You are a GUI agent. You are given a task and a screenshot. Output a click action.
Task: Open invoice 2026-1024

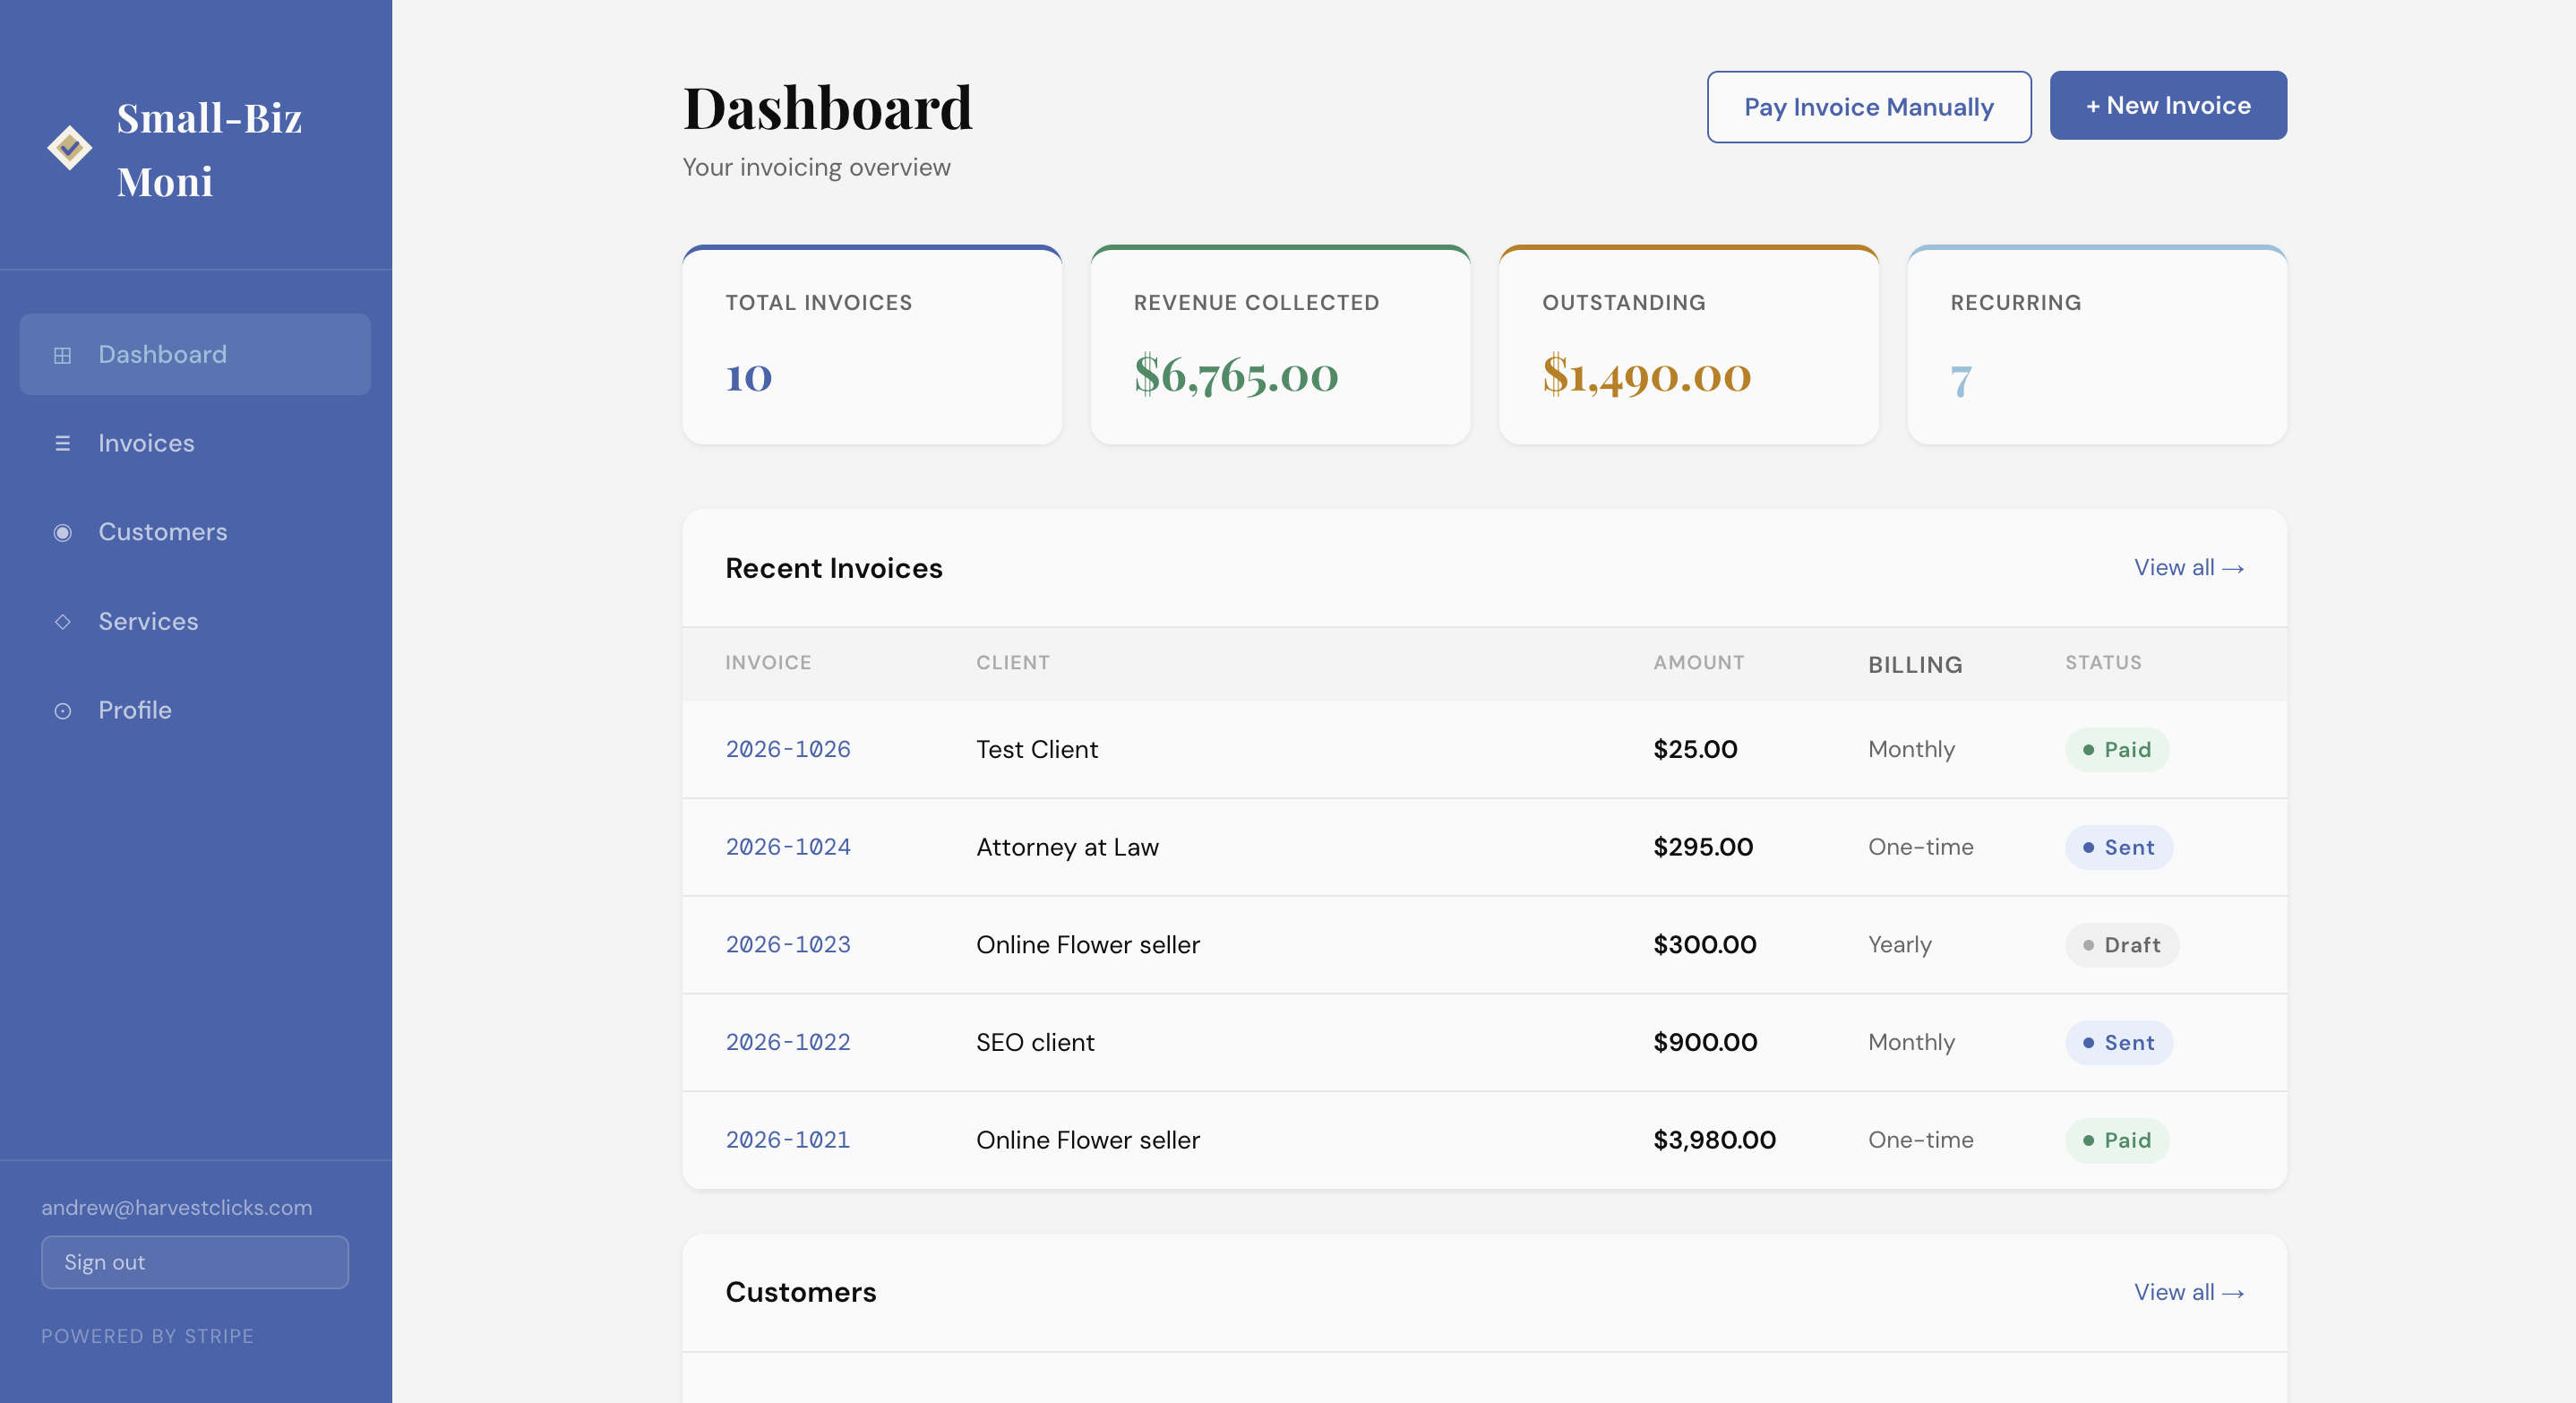coord(788,847)
